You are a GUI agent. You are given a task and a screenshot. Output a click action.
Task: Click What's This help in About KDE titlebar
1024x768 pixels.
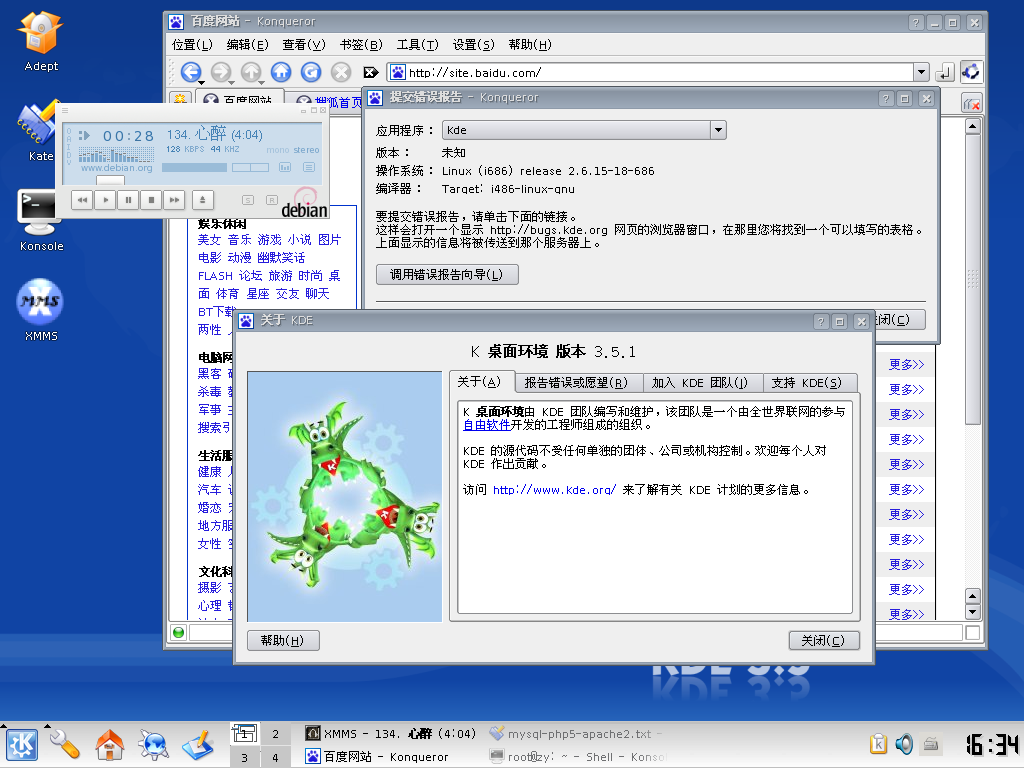821,321
